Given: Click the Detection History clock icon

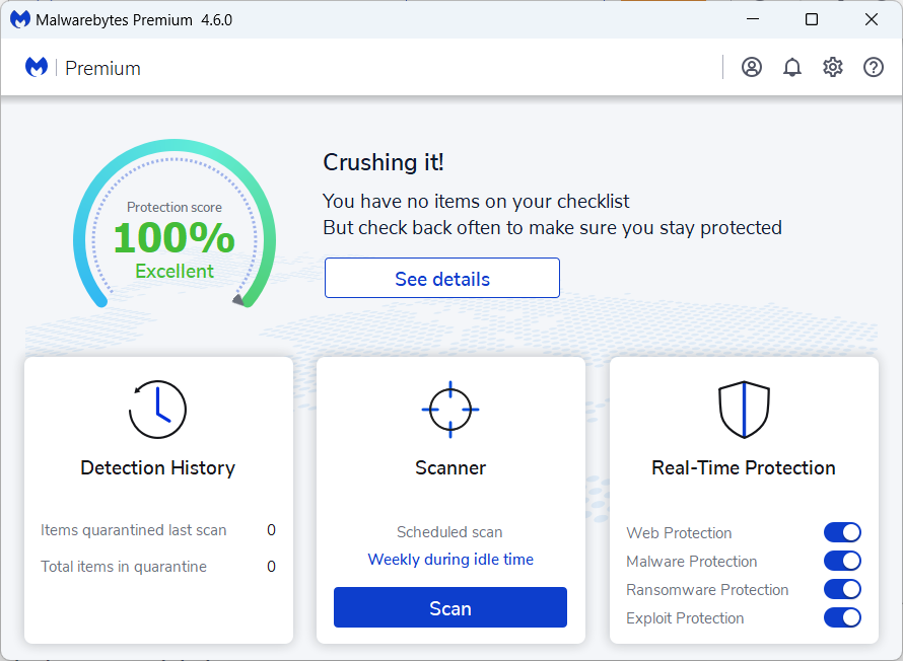Looking at the screenshot, I should [157, 408].
